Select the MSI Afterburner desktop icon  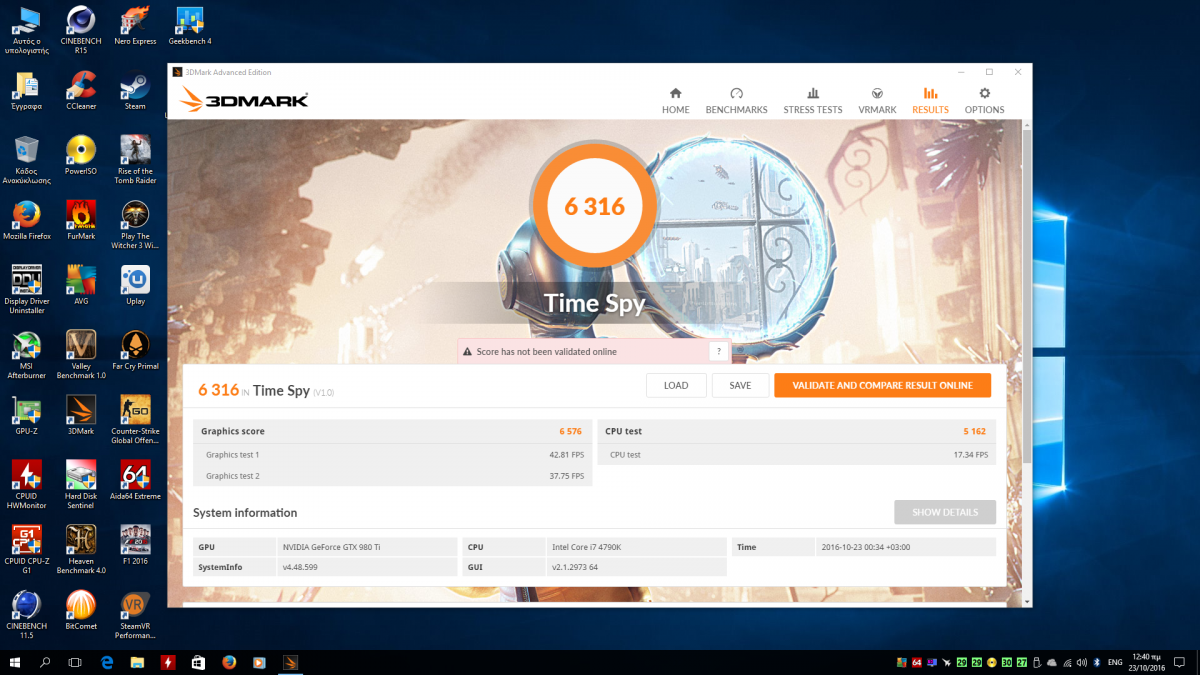click(27, 355)
